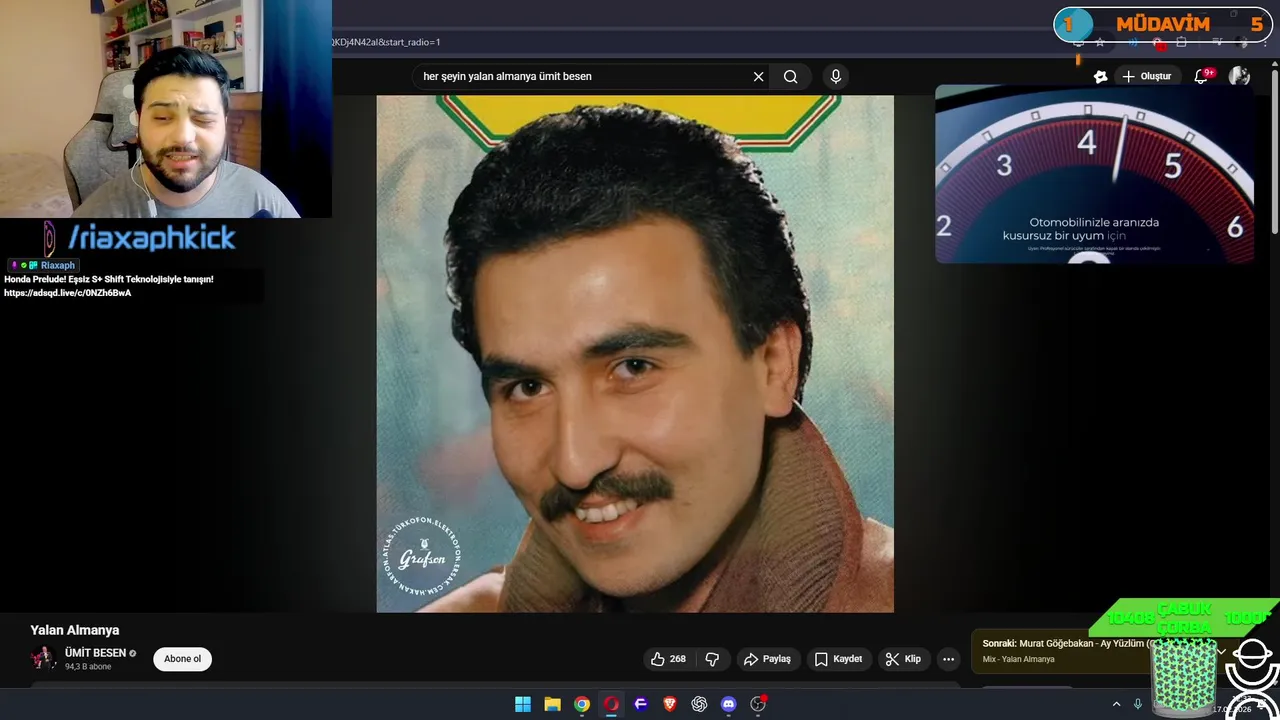Switch to Opera browser in taskbar
The height and width of the screenshot is (720, 1280).
pyautogui.click(x=611, y=704)
